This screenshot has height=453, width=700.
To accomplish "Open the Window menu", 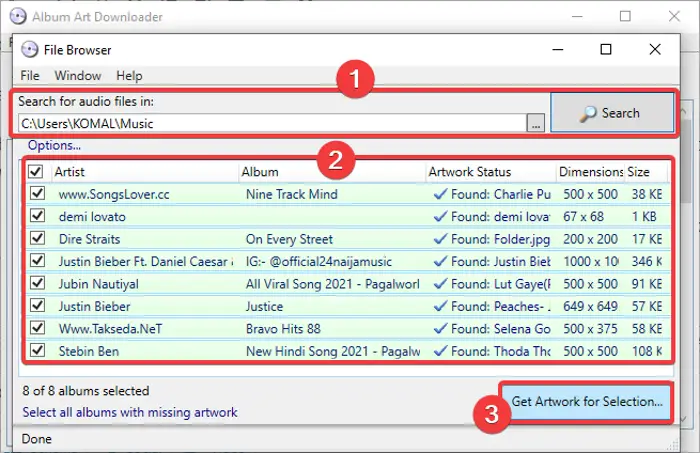I will pos(78,75).
